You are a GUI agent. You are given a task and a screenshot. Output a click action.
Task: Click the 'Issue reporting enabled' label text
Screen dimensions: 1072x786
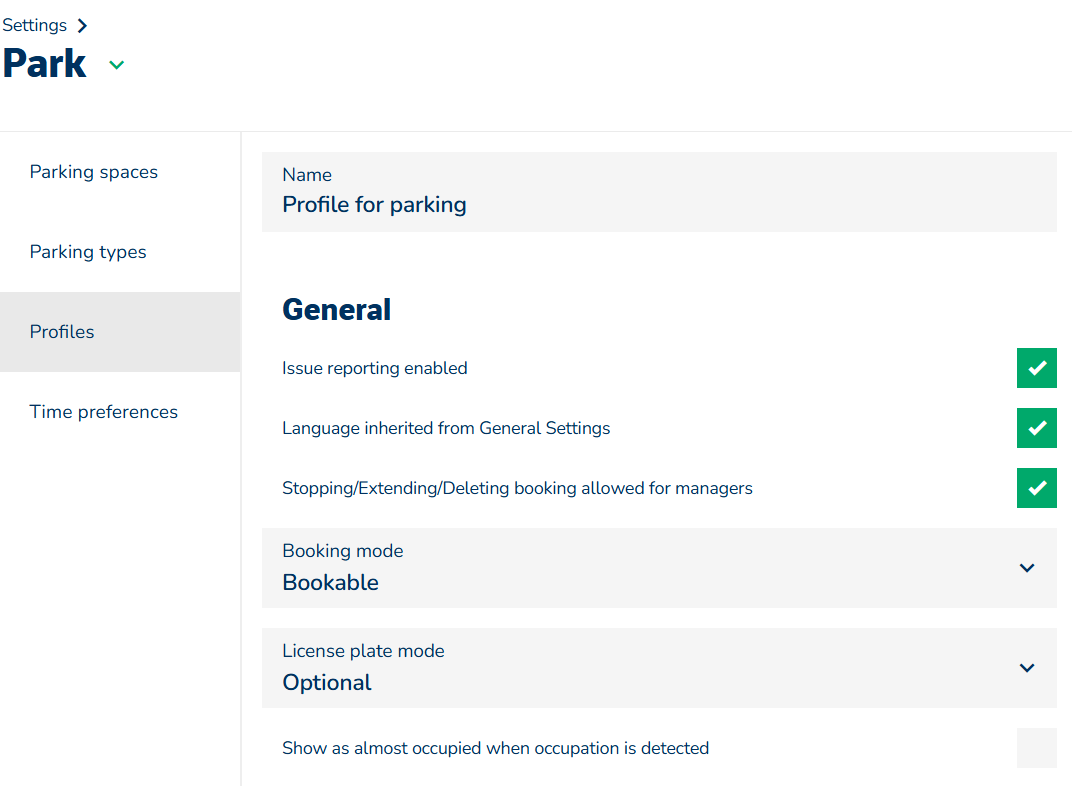tap(375, 368)
